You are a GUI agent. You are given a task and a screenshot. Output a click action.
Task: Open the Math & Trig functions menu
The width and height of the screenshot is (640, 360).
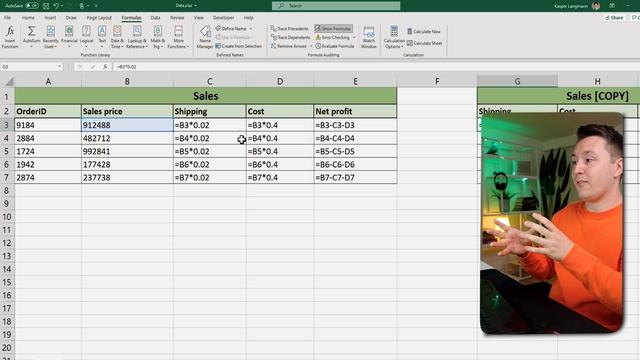[x=158, y=37]
